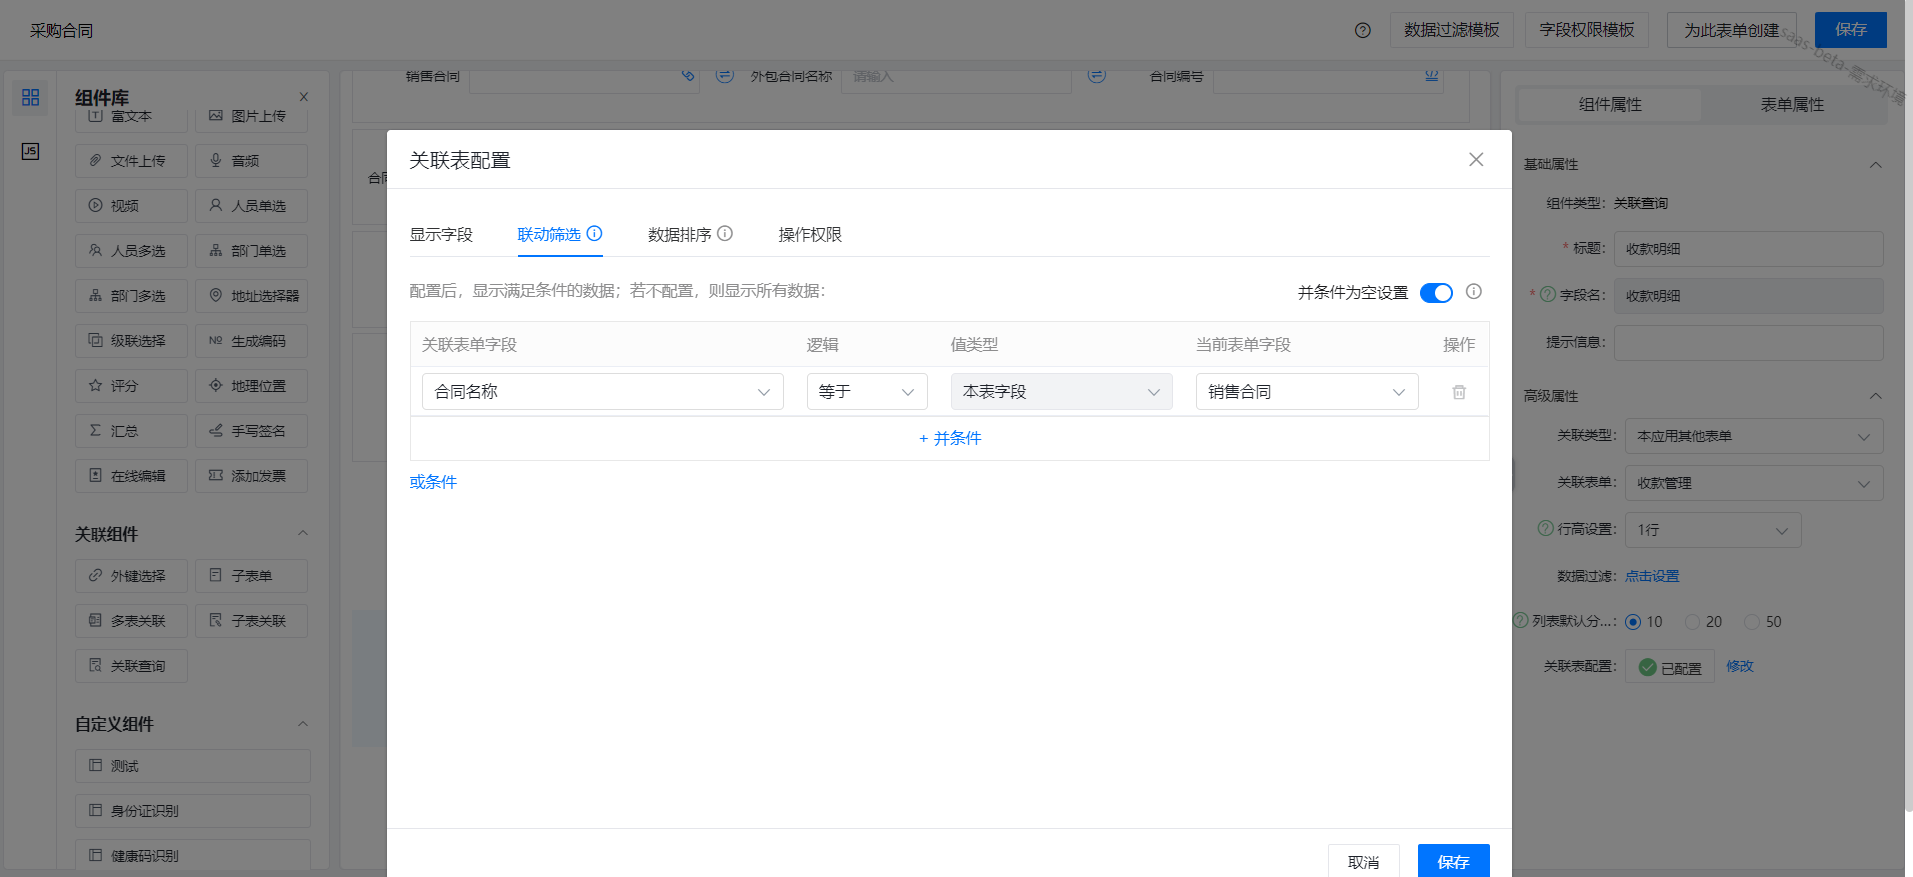The height and width of the screenshot is (877, 1913).
Task: Select the 文件上传 component
Action: pos(131,161)
